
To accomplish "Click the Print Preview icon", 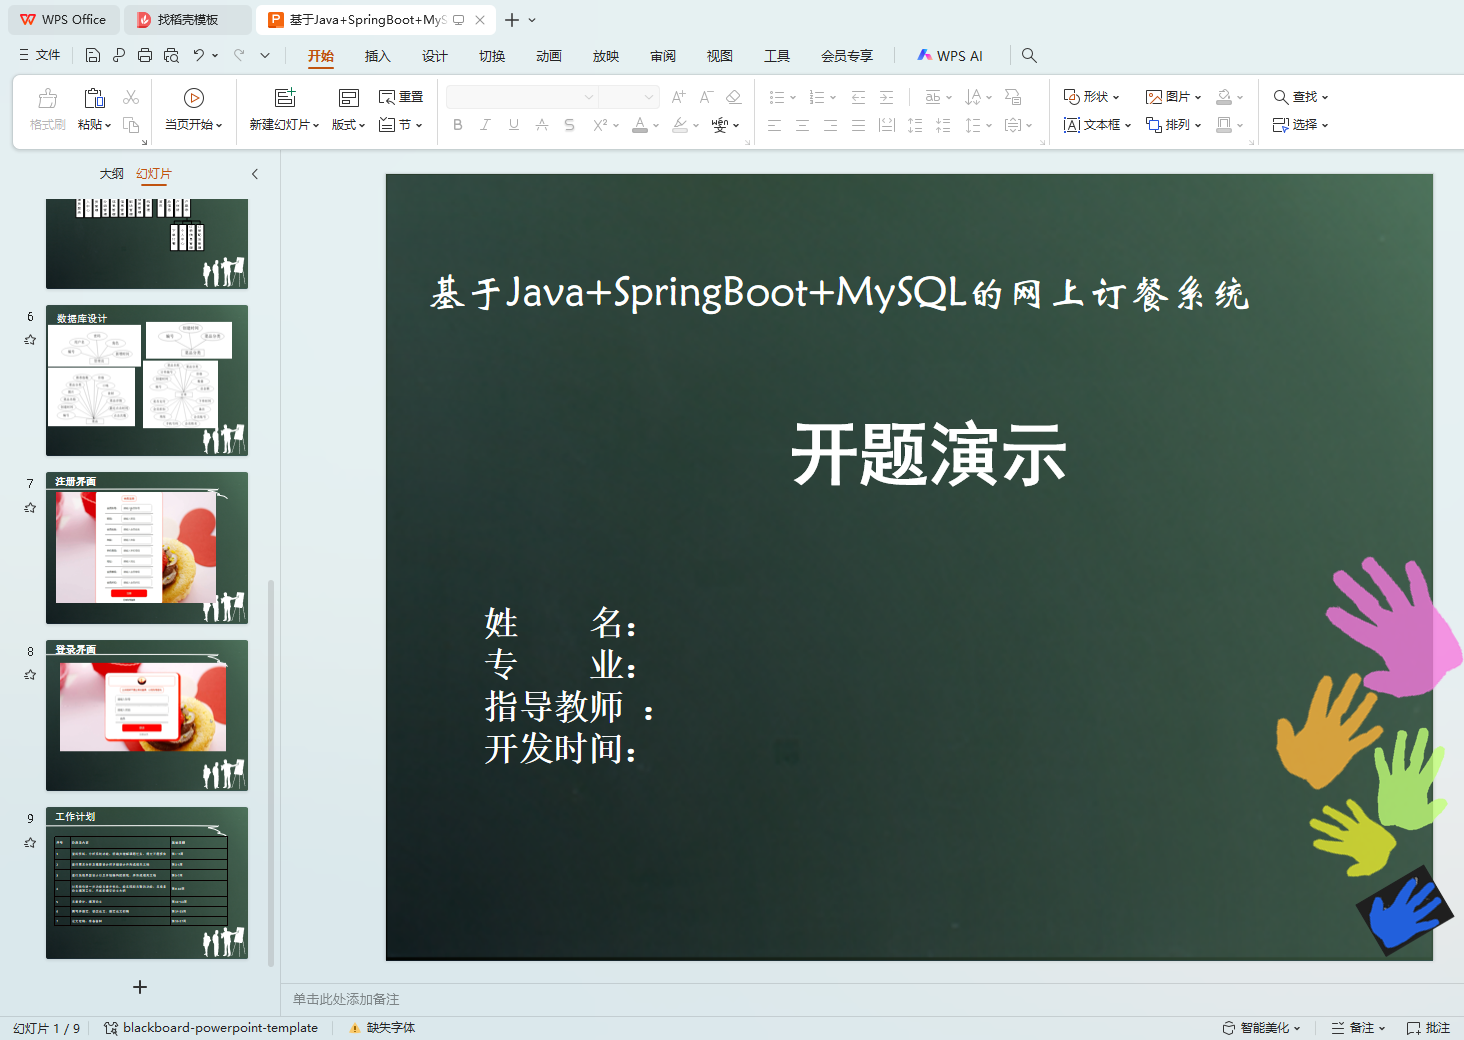I will (x=171, y=56).
